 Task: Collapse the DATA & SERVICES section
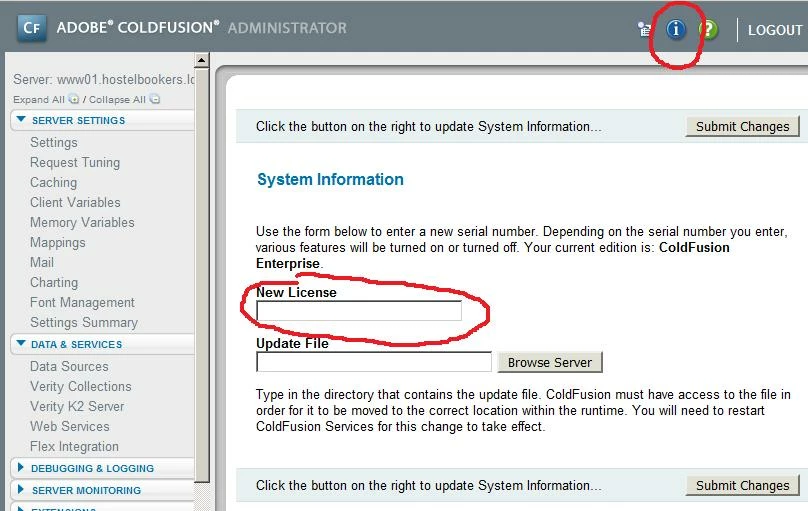[x=21, y=343]
